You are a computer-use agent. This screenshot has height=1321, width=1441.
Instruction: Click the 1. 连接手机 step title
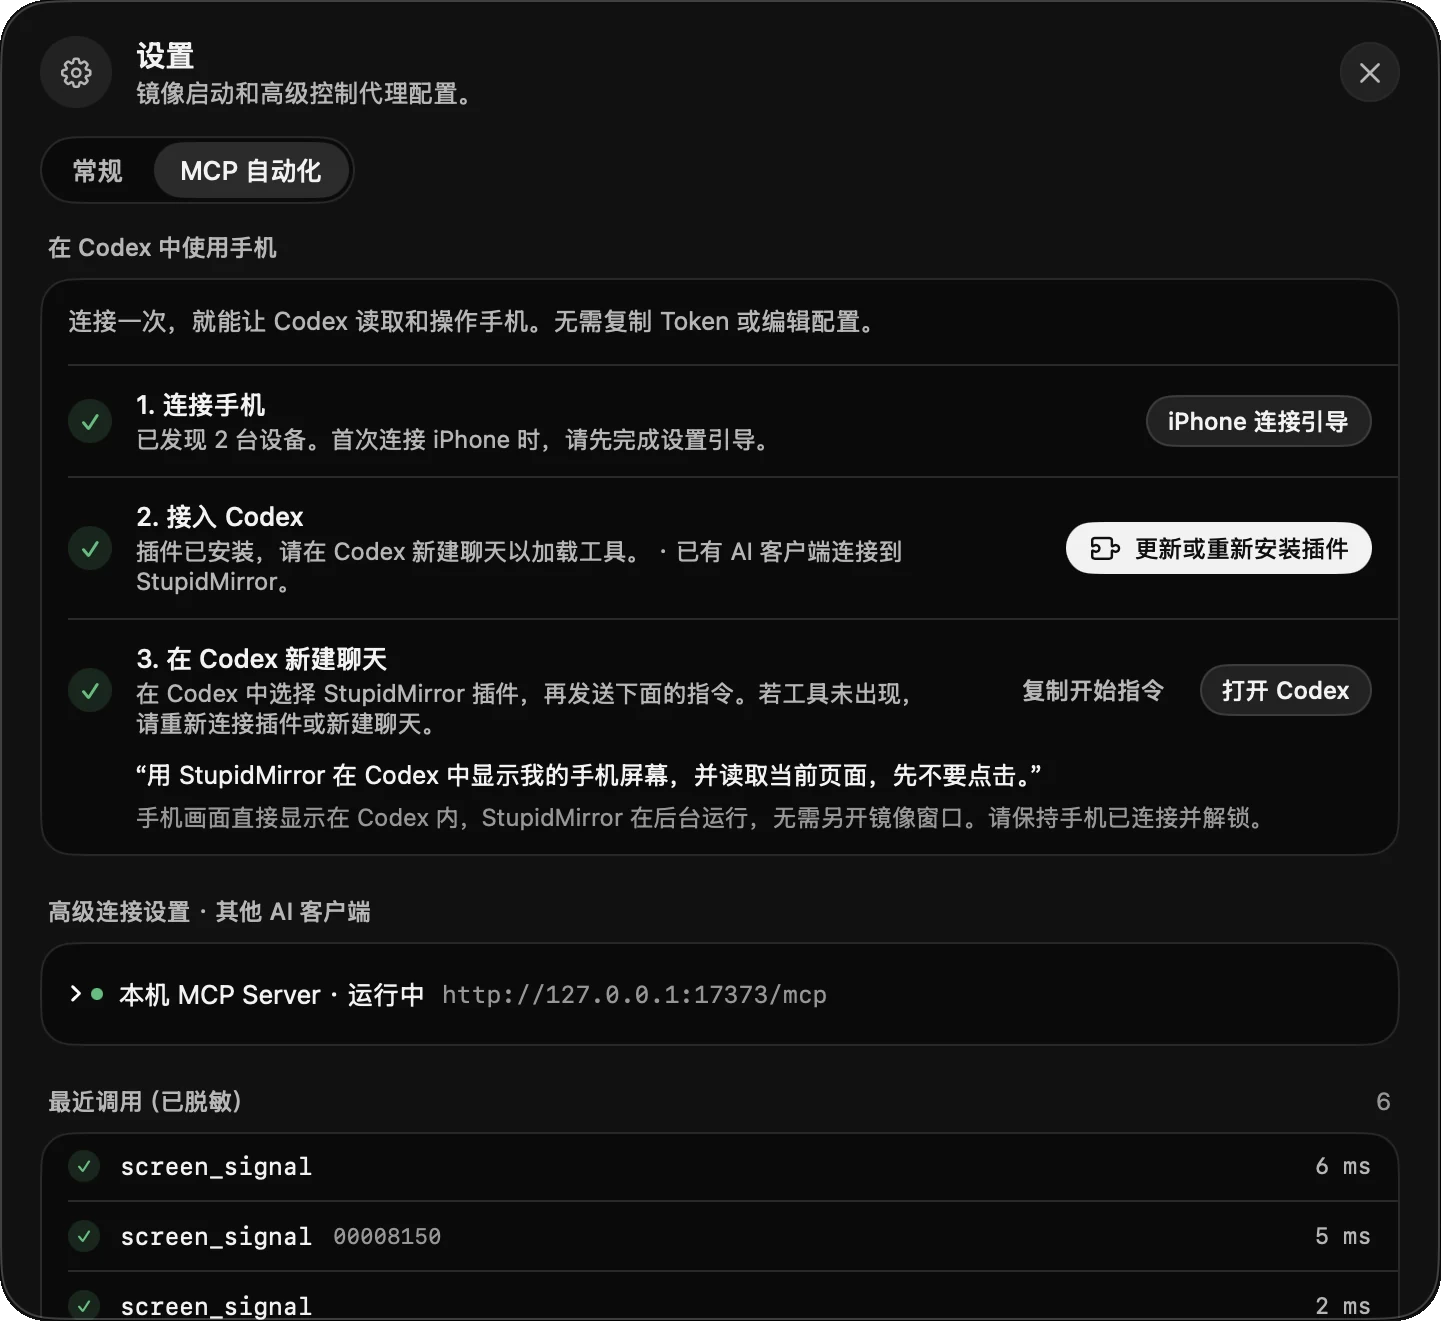pos(201,405)
